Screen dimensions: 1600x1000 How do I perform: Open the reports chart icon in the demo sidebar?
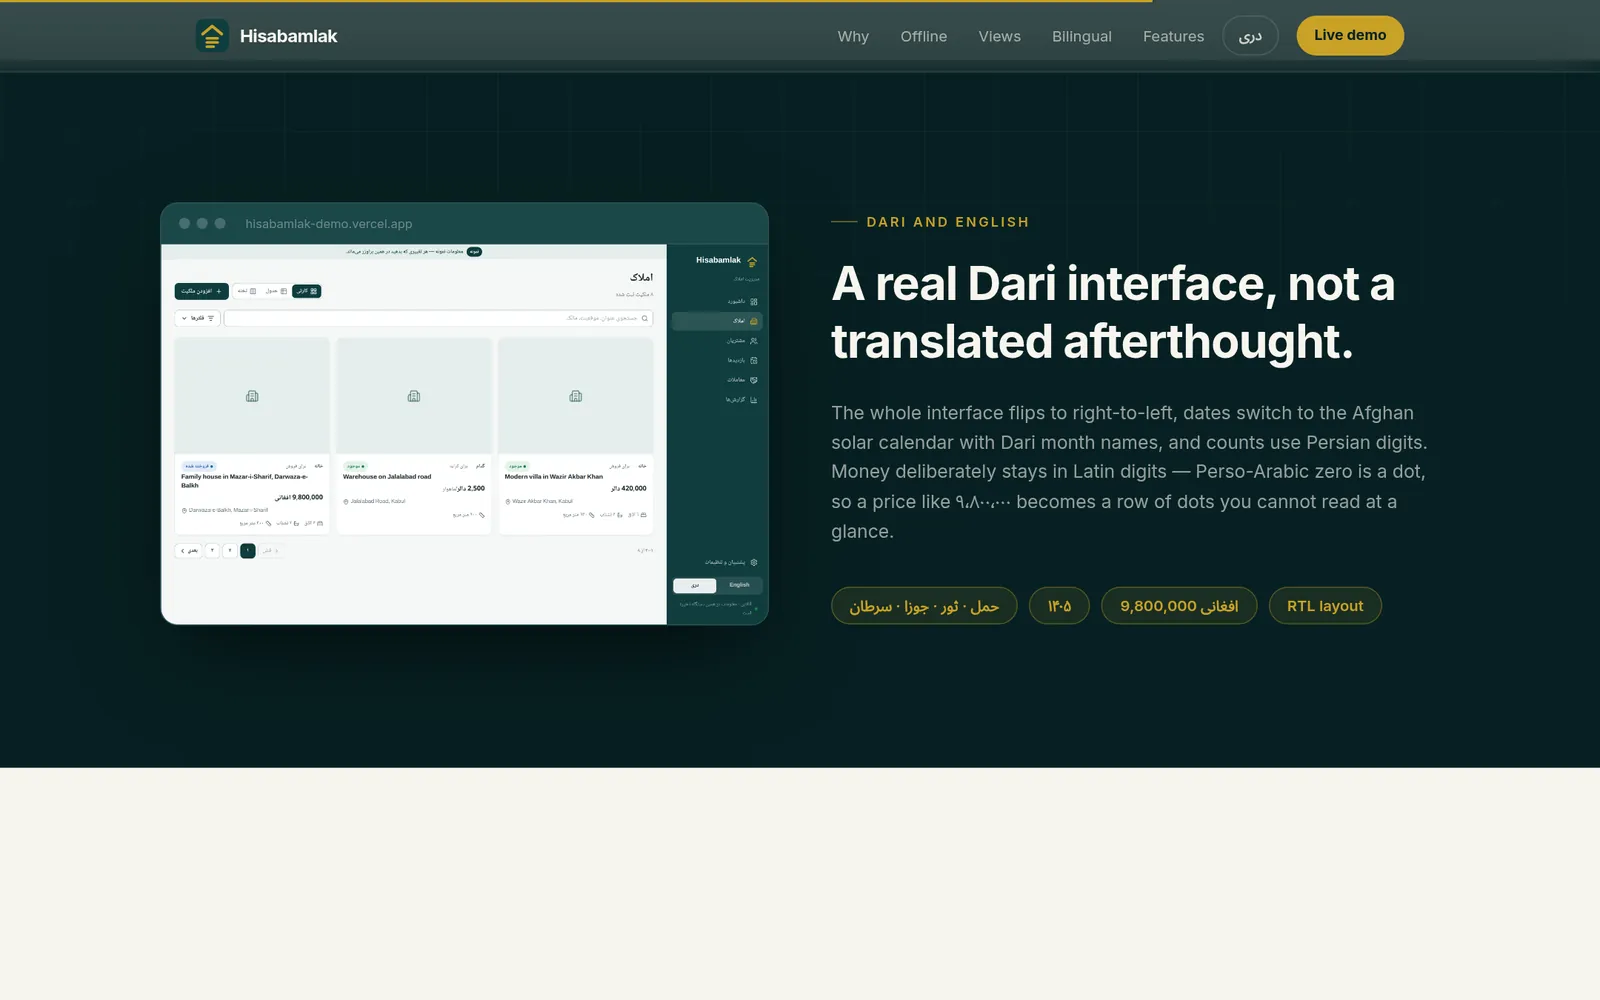point(754,400)
